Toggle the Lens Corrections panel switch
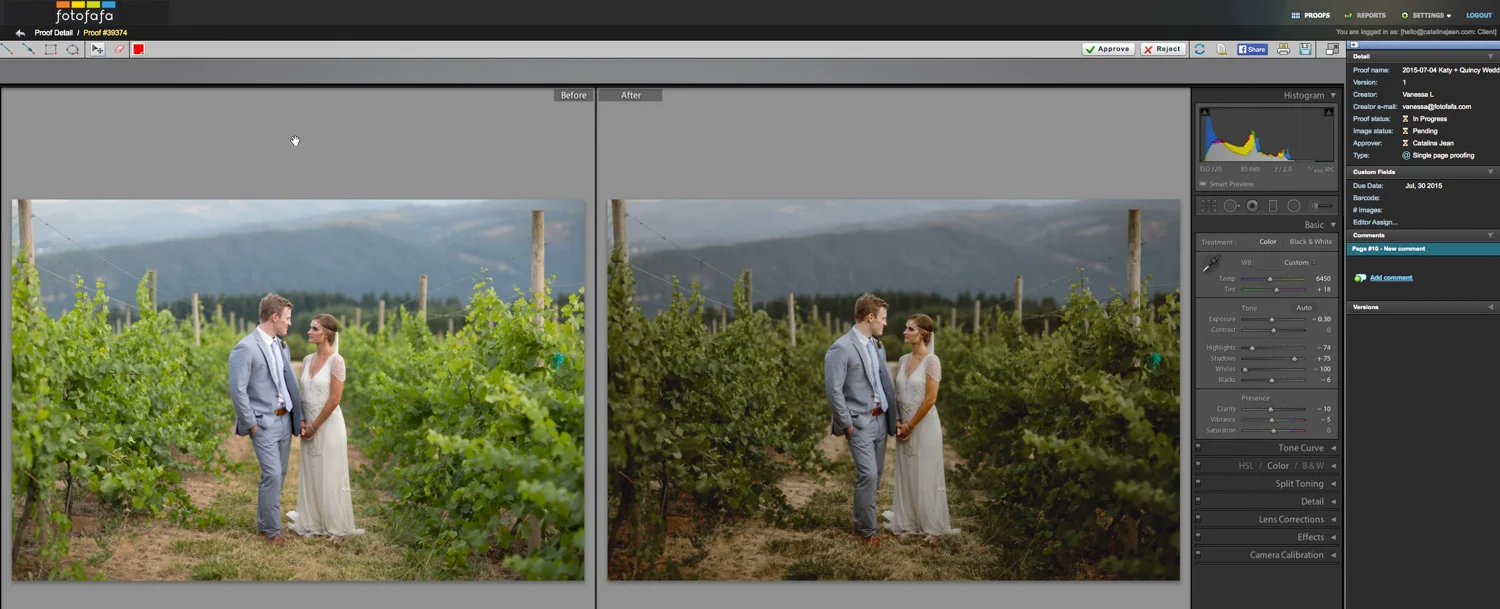This screenshot has width=1500, height=609. 1199,519
